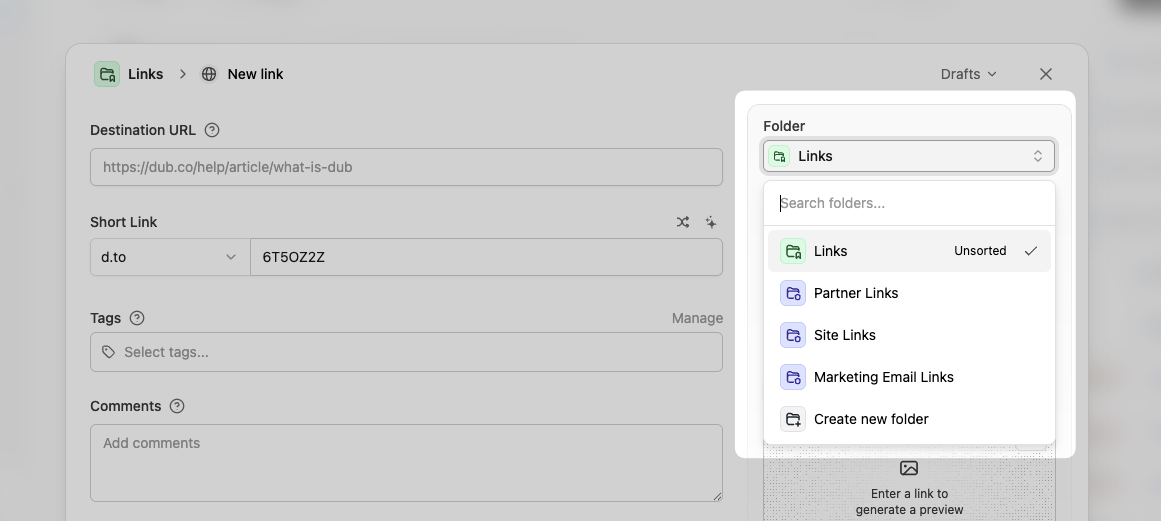This screenshot has height=521, width=1161.
Task: Click the Short Link label
Action: tap(124, 222)
